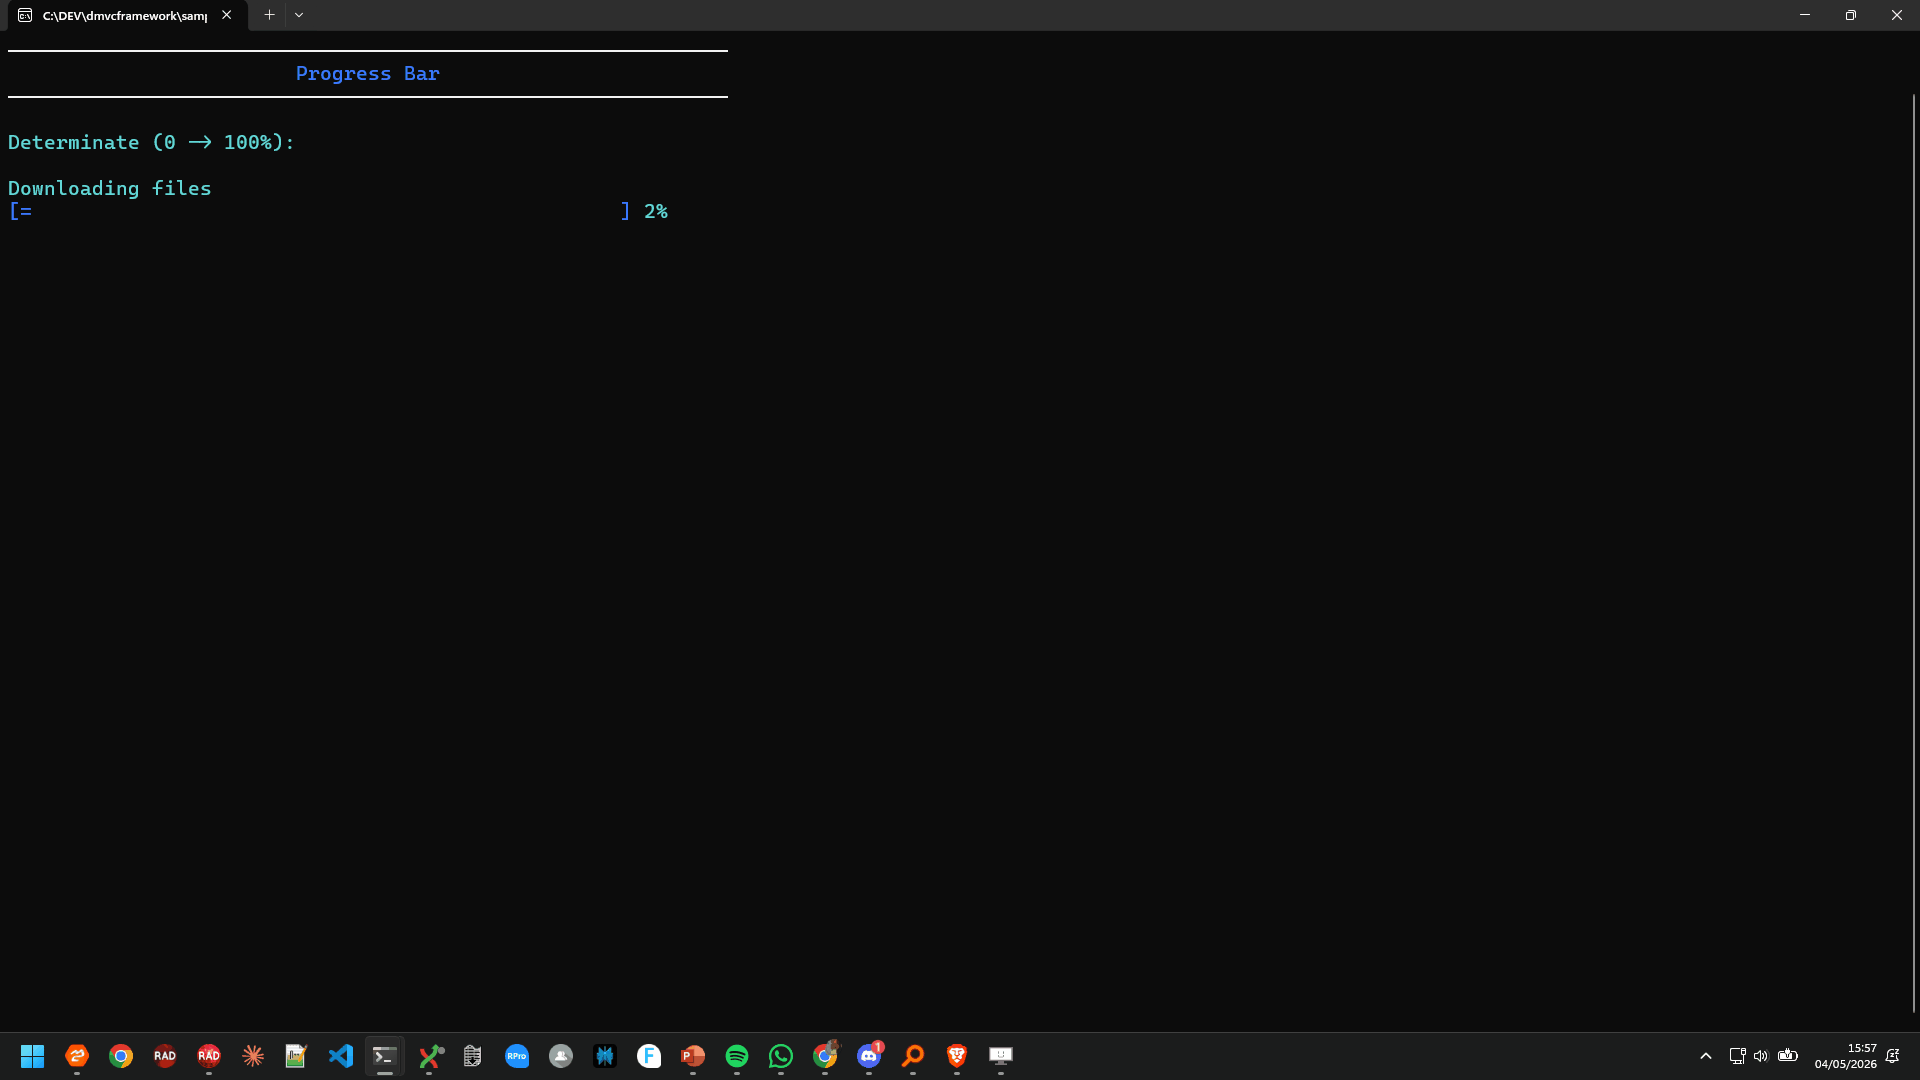Open the orange starburst taskbar app
This screenshot has width=1920, height=1080.
click(x=253, y=1056)
